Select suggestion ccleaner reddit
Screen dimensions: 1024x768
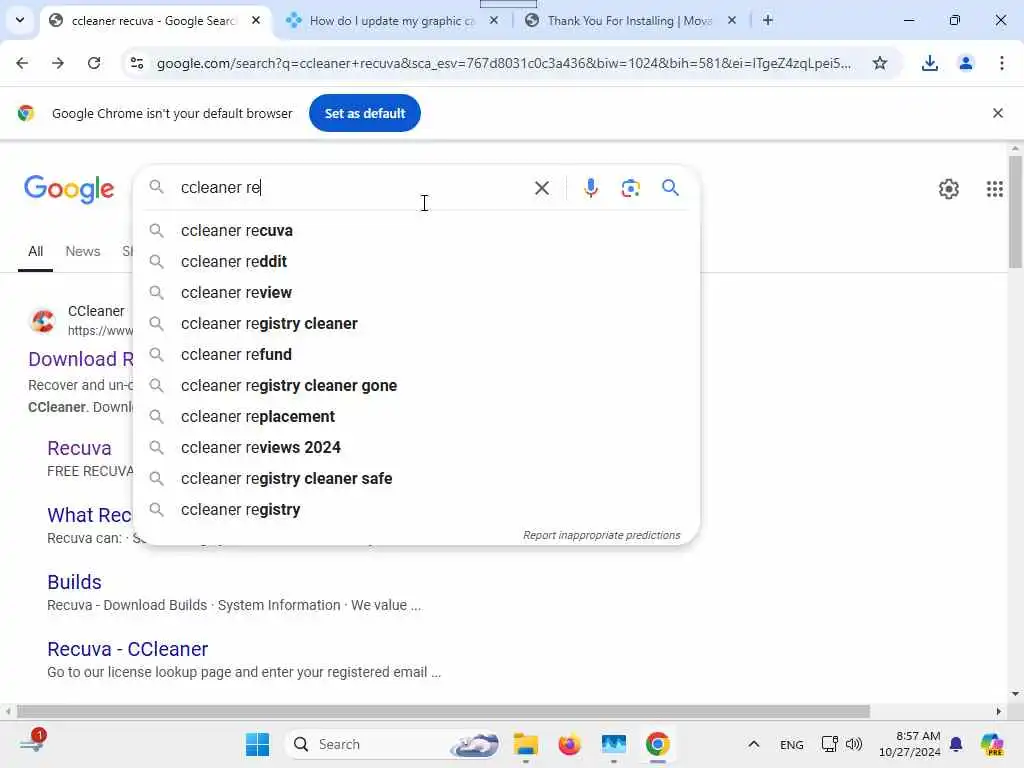click(416, 261)
